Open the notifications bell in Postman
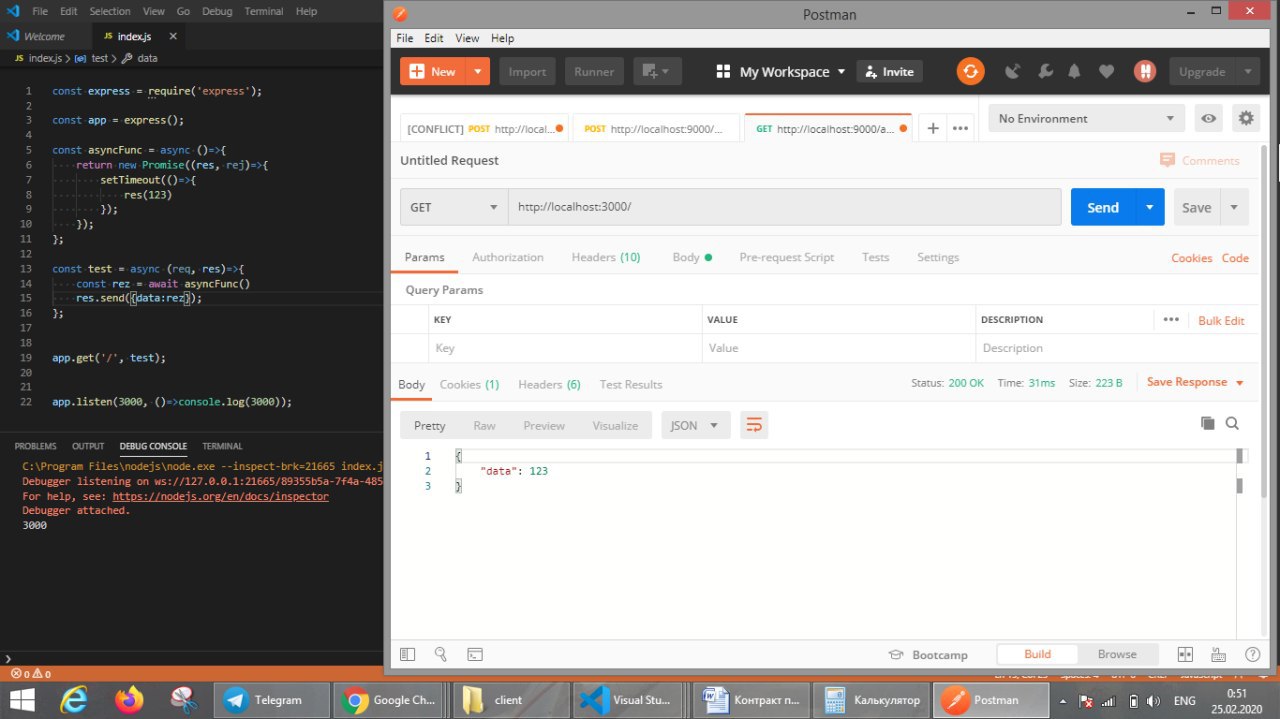The width and height of the screenshot is (1280, 719). (x=1075, y=71)
